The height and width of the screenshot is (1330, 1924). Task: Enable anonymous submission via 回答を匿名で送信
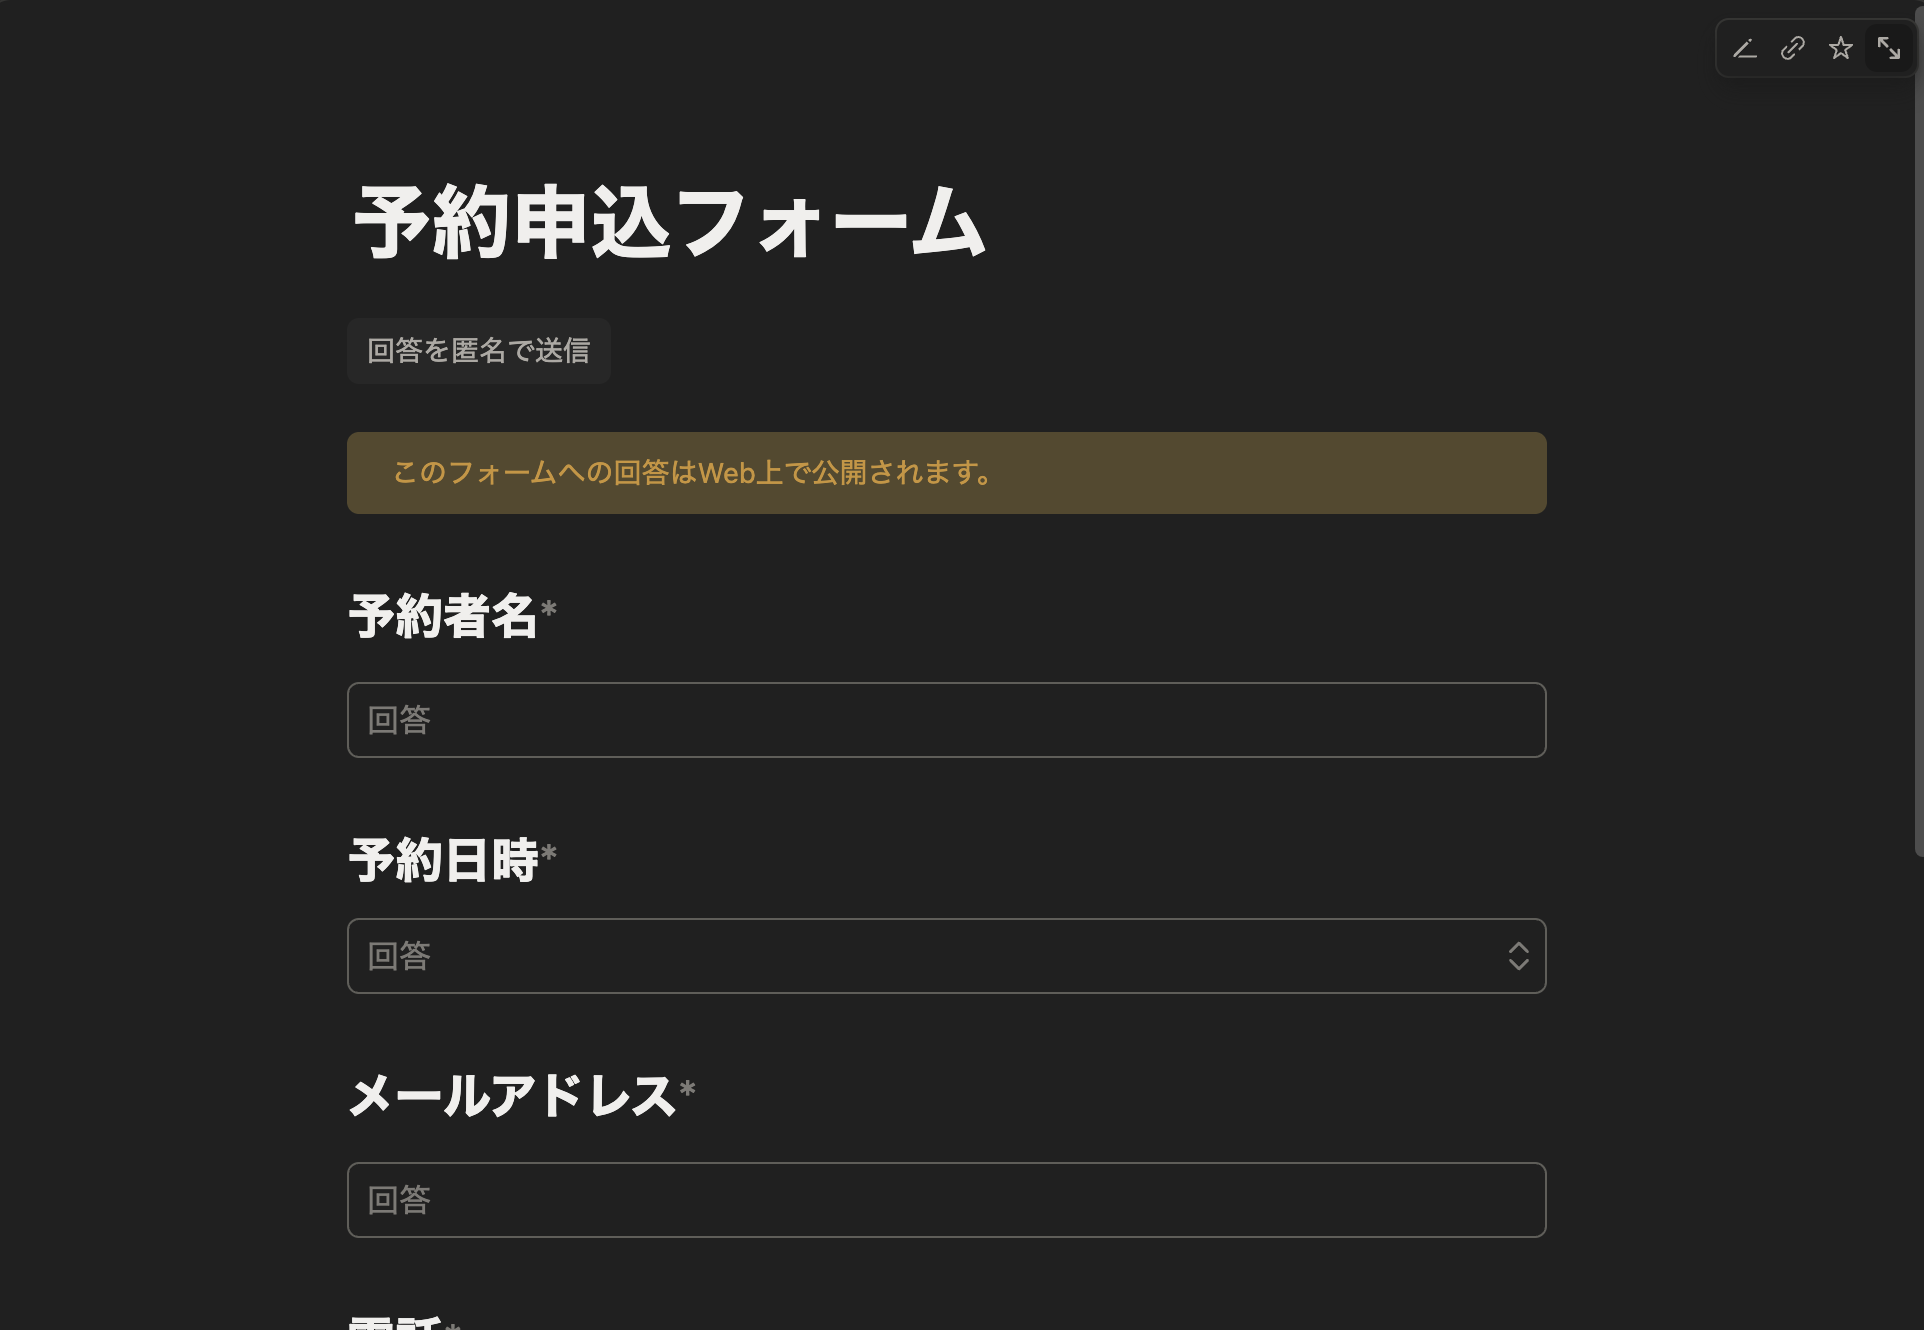pos(478,351)
